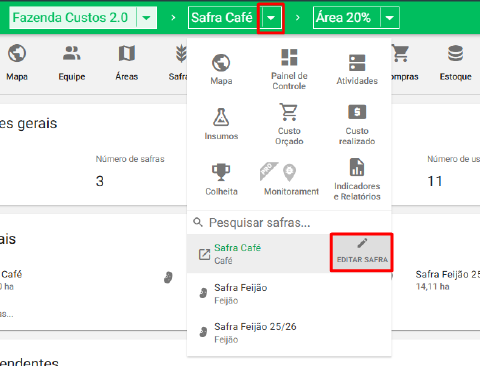Screen dimensions: 480x366
Task: Click the 14,11 ha area text
Action: click(432, 286)
